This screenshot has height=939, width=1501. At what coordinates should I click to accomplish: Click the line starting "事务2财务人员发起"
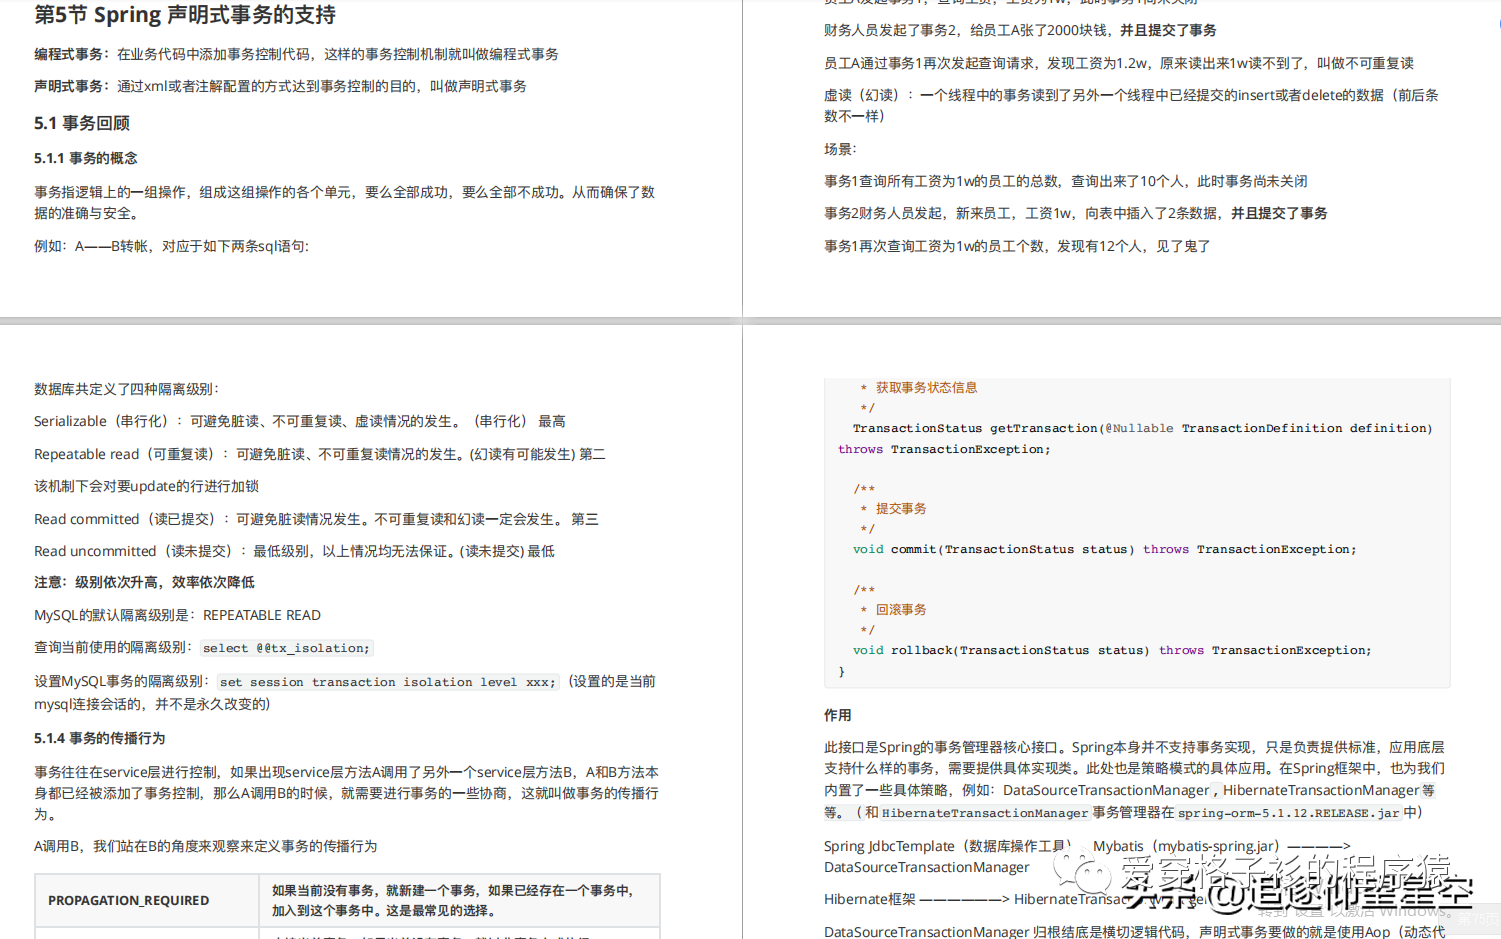point(1076,213)
